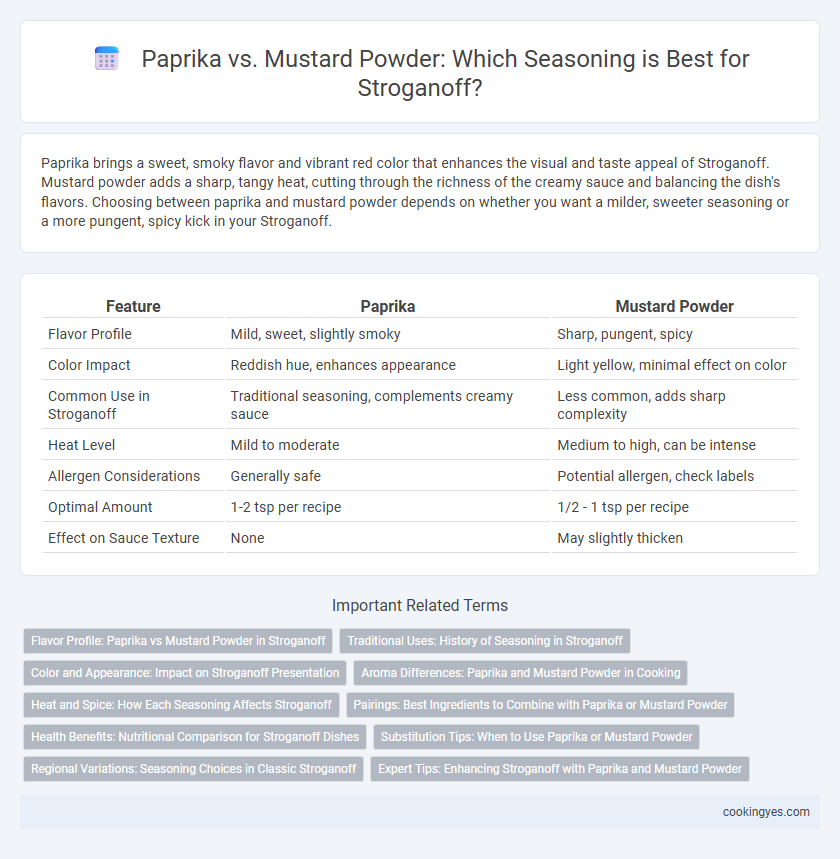Click the Mustard Powder column header
Image resolution: width=840 pixels, height=859 pixels.
674,306
